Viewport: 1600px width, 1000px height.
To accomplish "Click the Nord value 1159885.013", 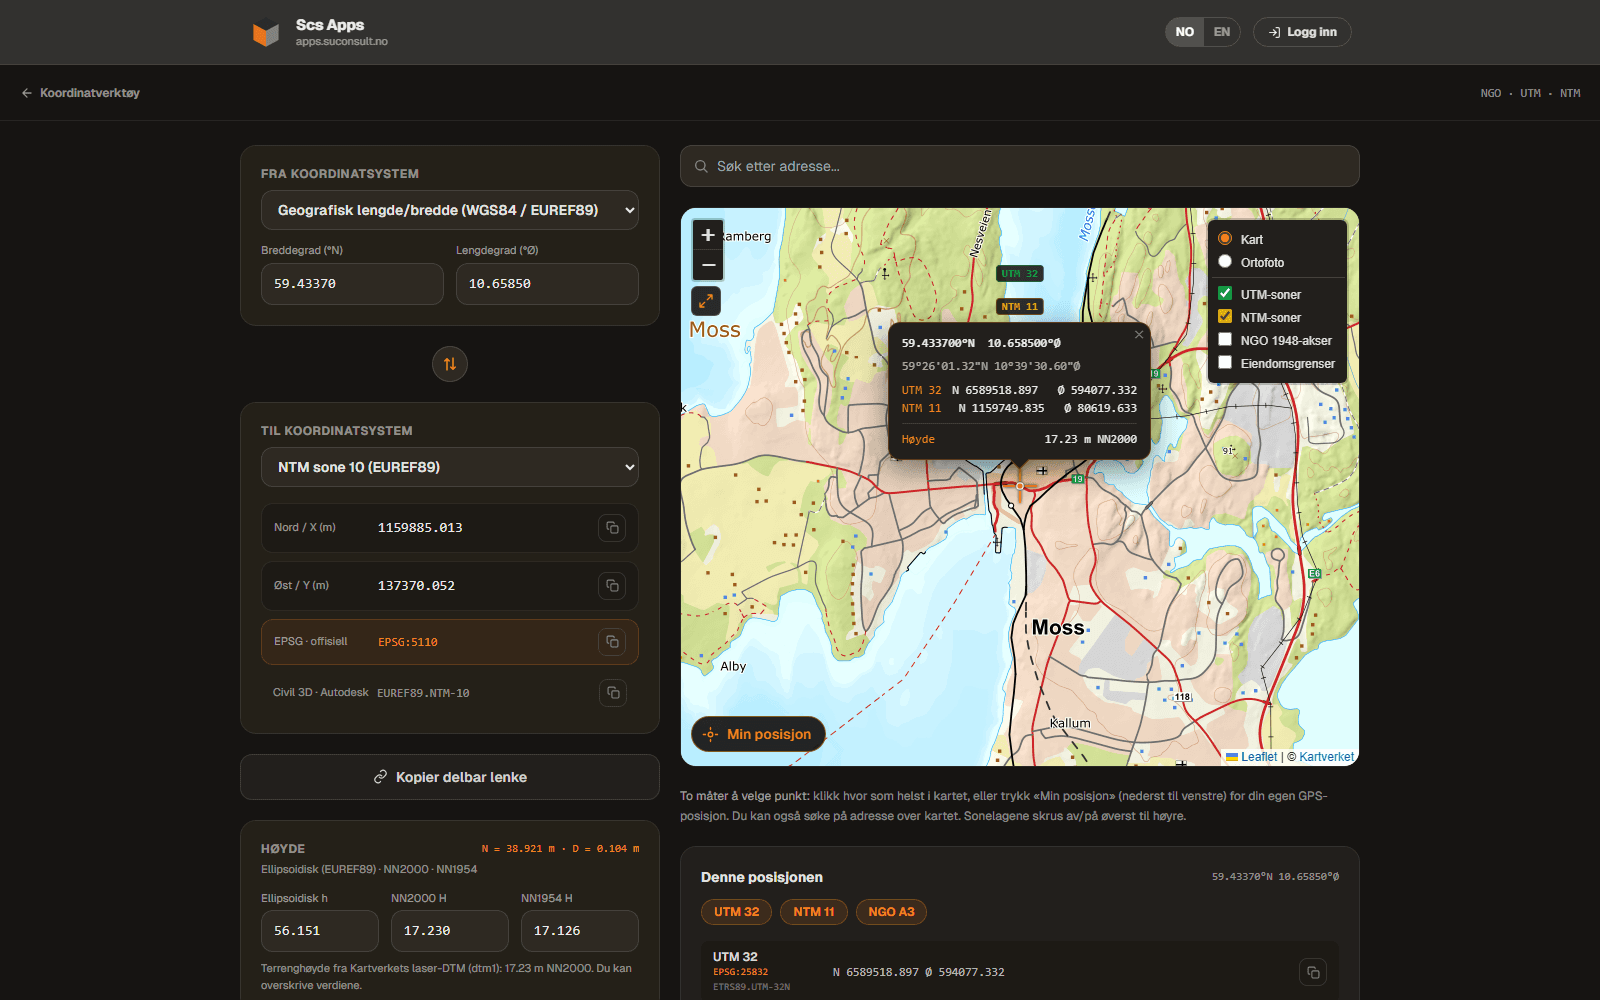I will pos(420,528).
